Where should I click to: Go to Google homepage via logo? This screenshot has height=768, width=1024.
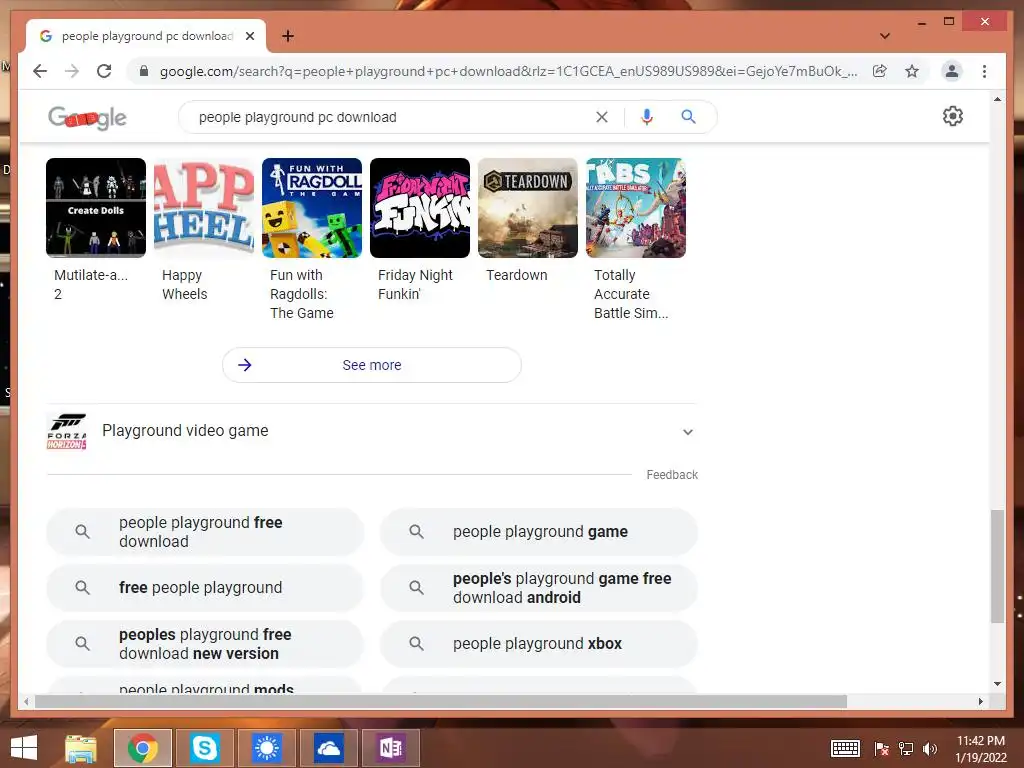(88, 118)
